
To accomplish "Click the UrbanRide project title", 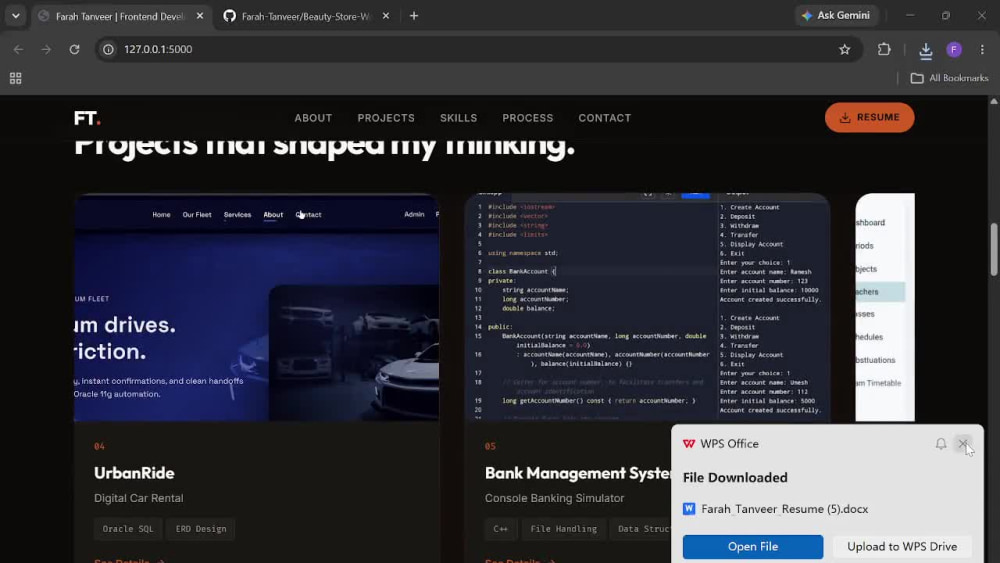I will 134,473.
